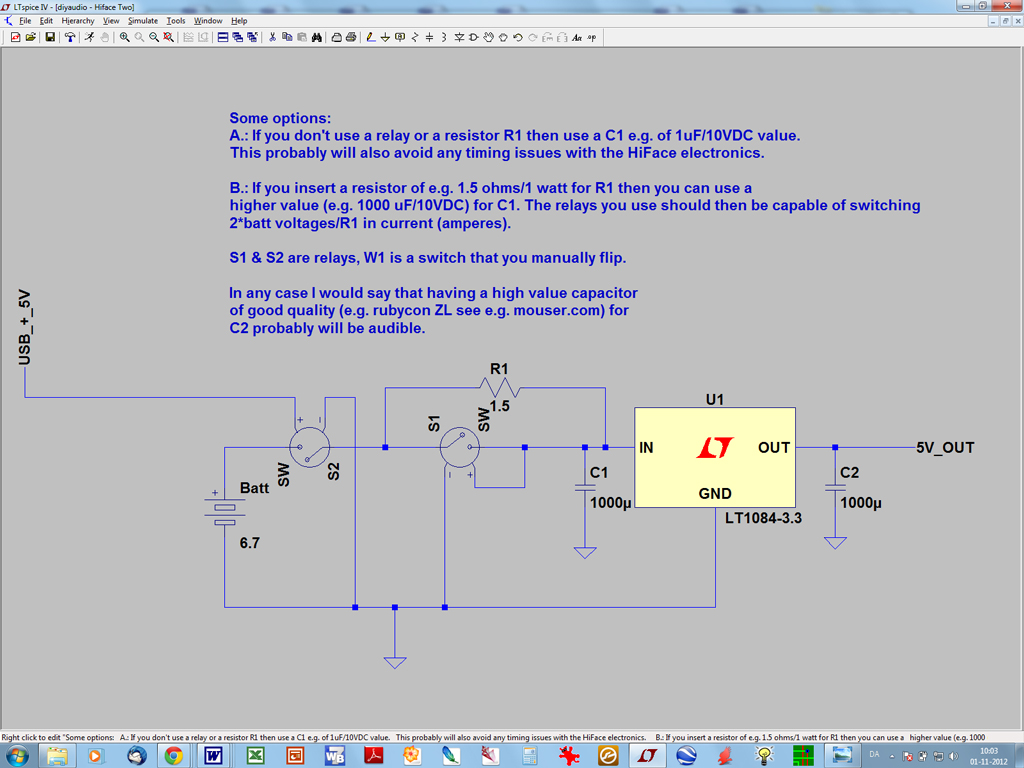Click the resistor R1 symbol in schematic
Image resolution: width=1024 pixels, height=768 pixels.
pos(499,388)
